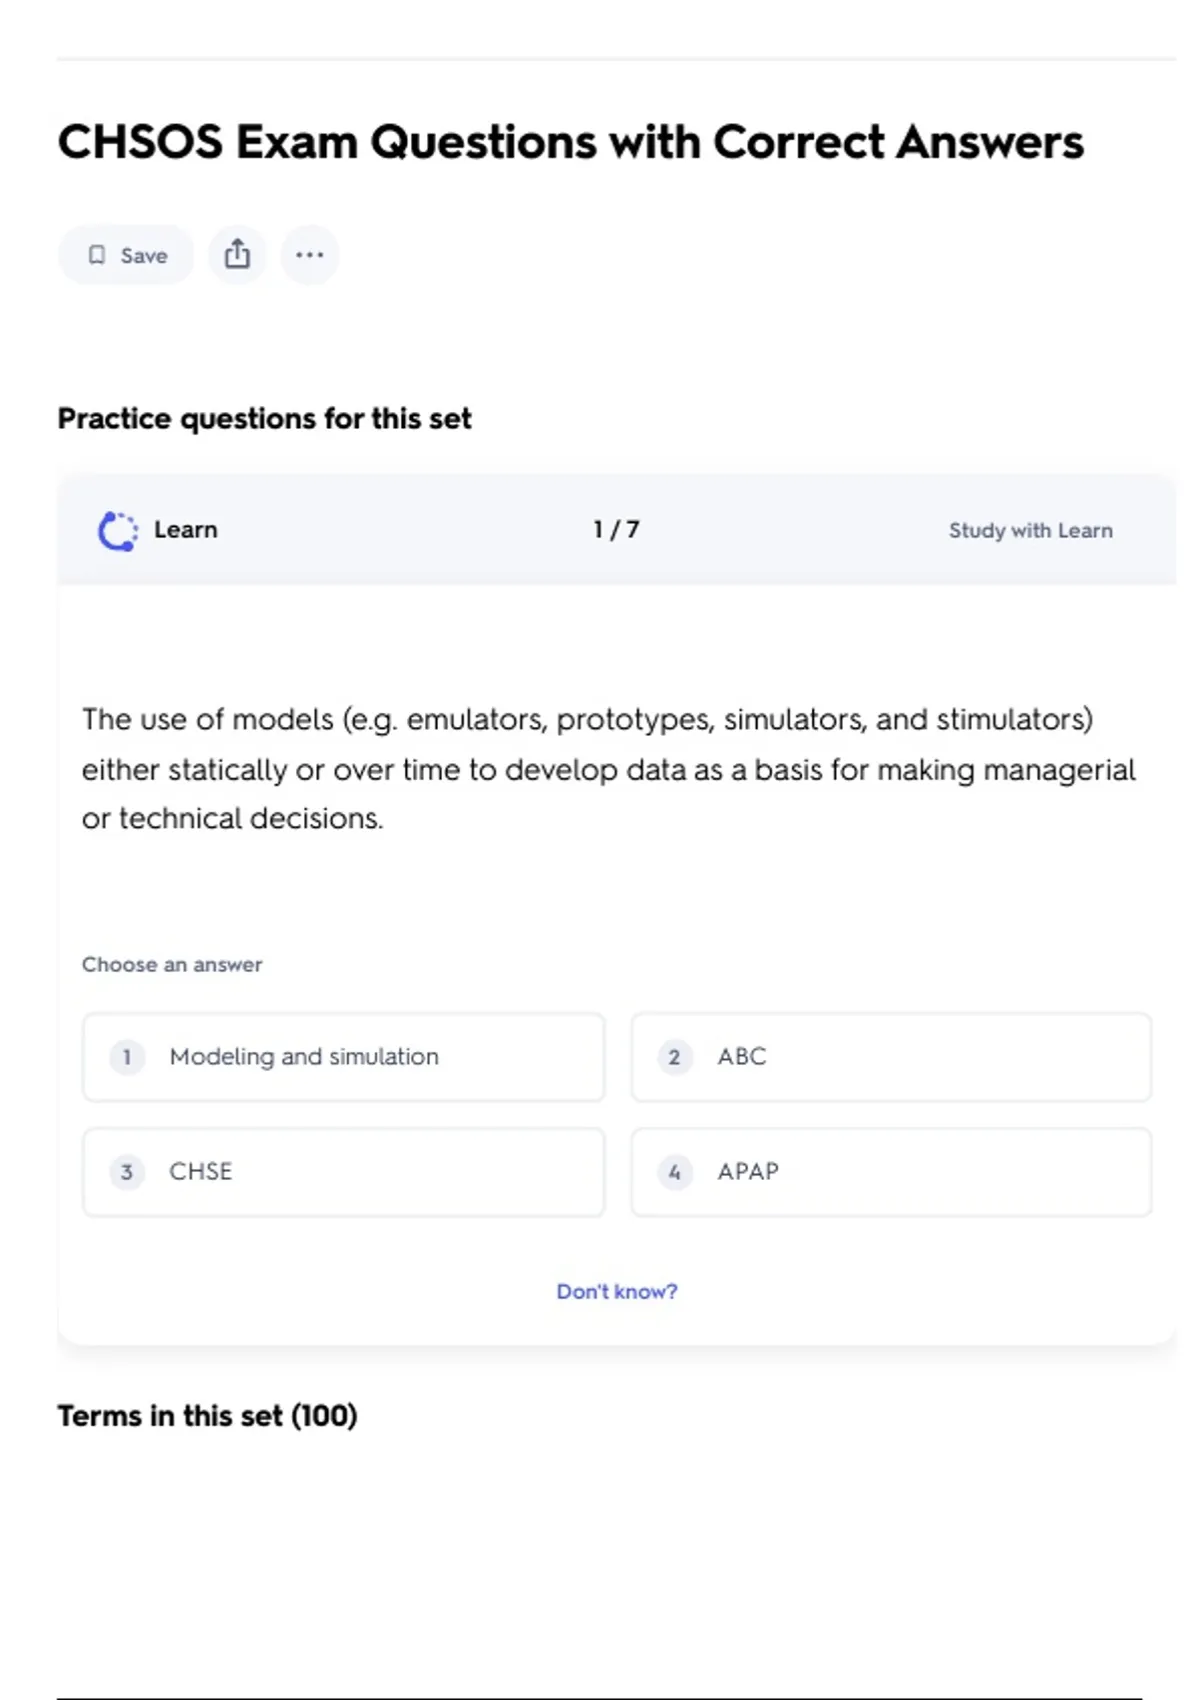Click the number 3 answer badge

127,1172
